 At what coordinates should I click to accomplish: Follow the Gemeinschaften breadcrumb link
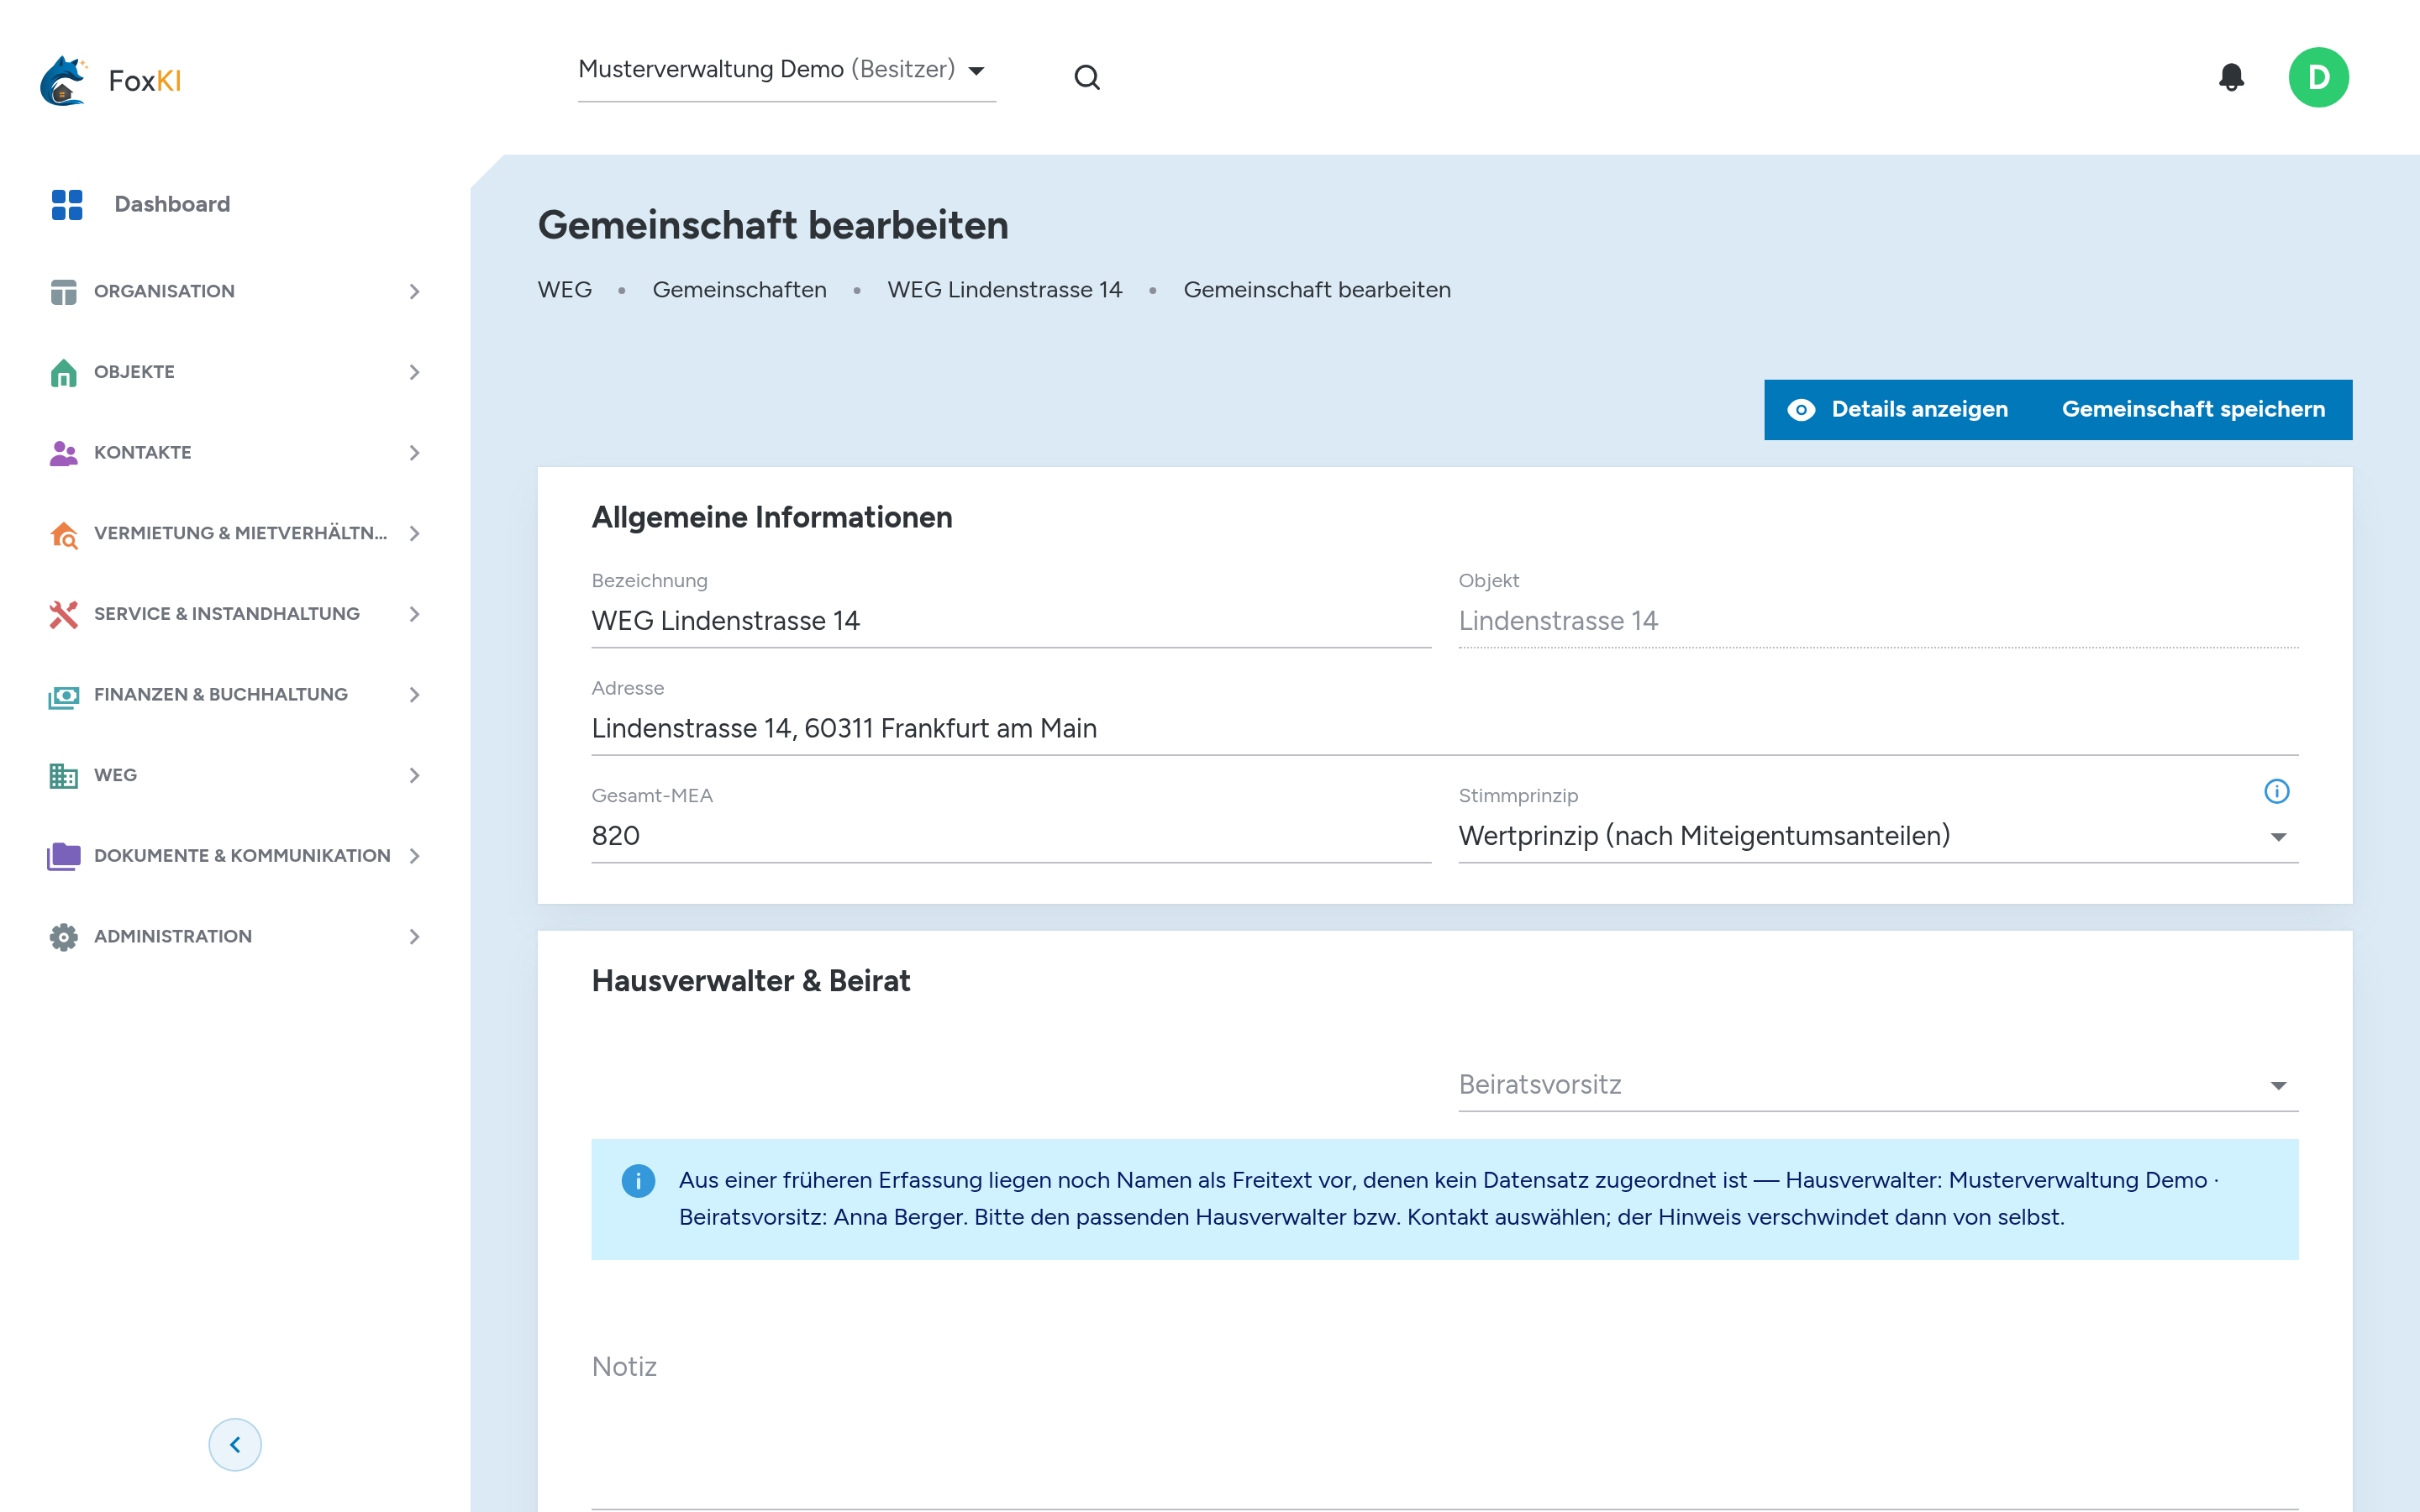pyautogui.click(x=740, y=290)
